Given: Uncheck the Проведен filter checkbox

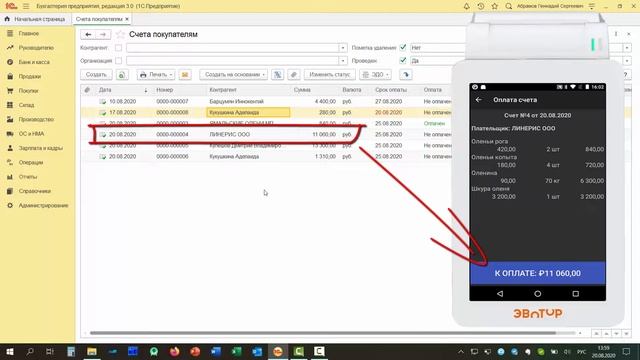Looking at the screenshot, I should pyautogui.click(x=403, y=60).
